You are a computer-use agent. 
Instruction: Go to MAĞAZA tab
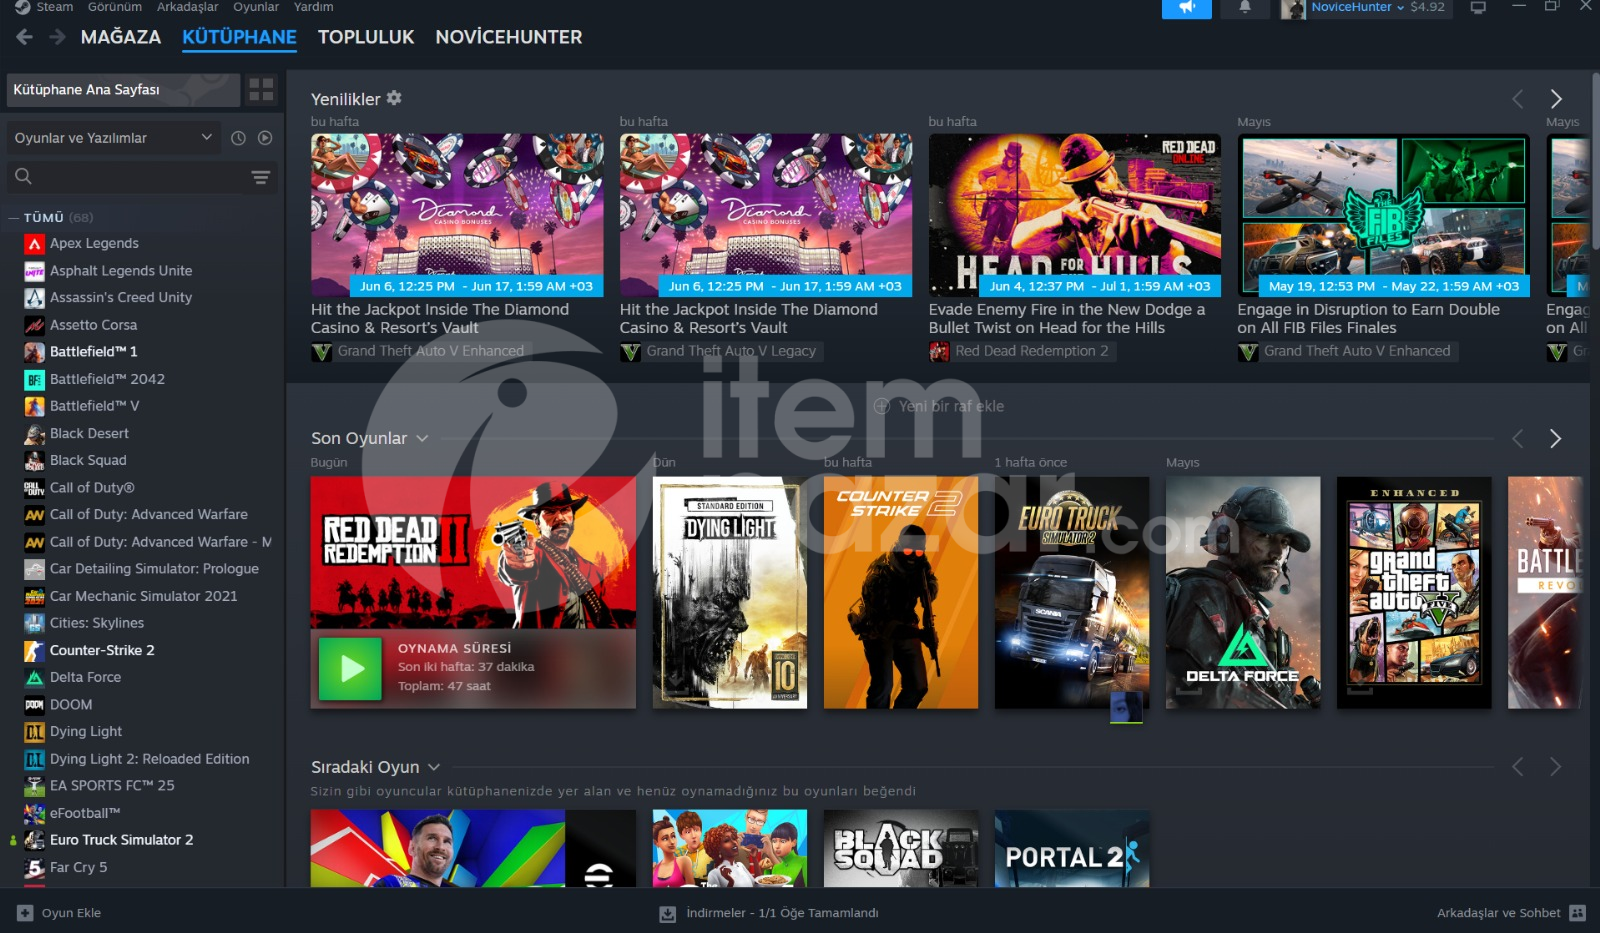click(x=121, y=37)
